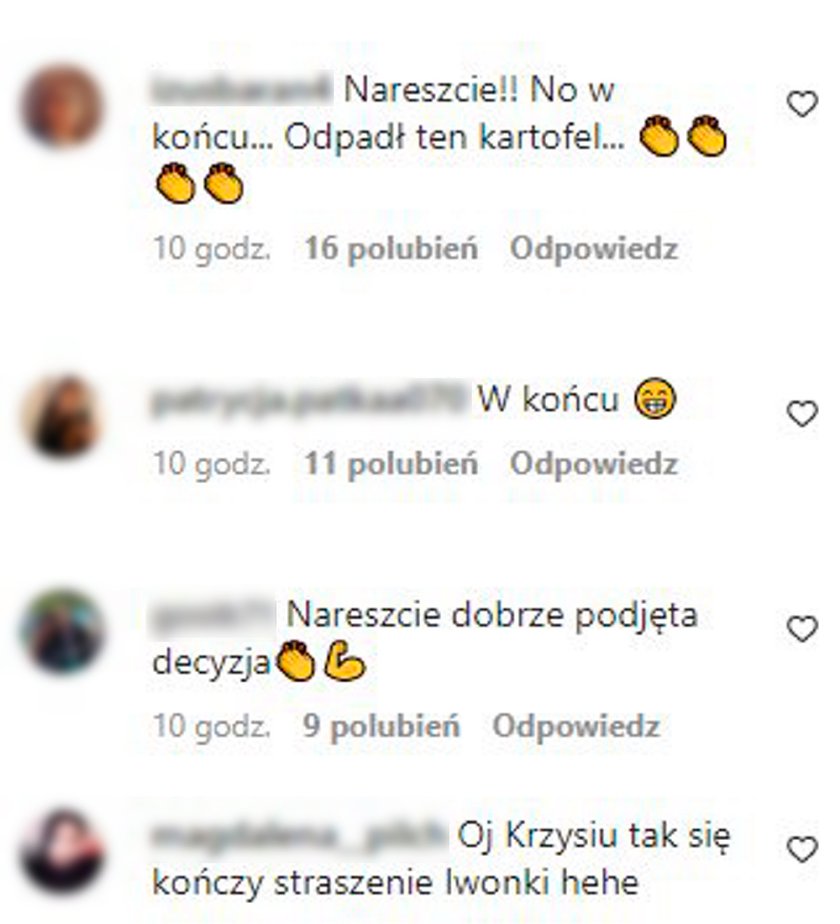Open blurred username before 'Nareszcie!! No w'
Viewport: 840px width, 924px height.
tap(242, 90)
